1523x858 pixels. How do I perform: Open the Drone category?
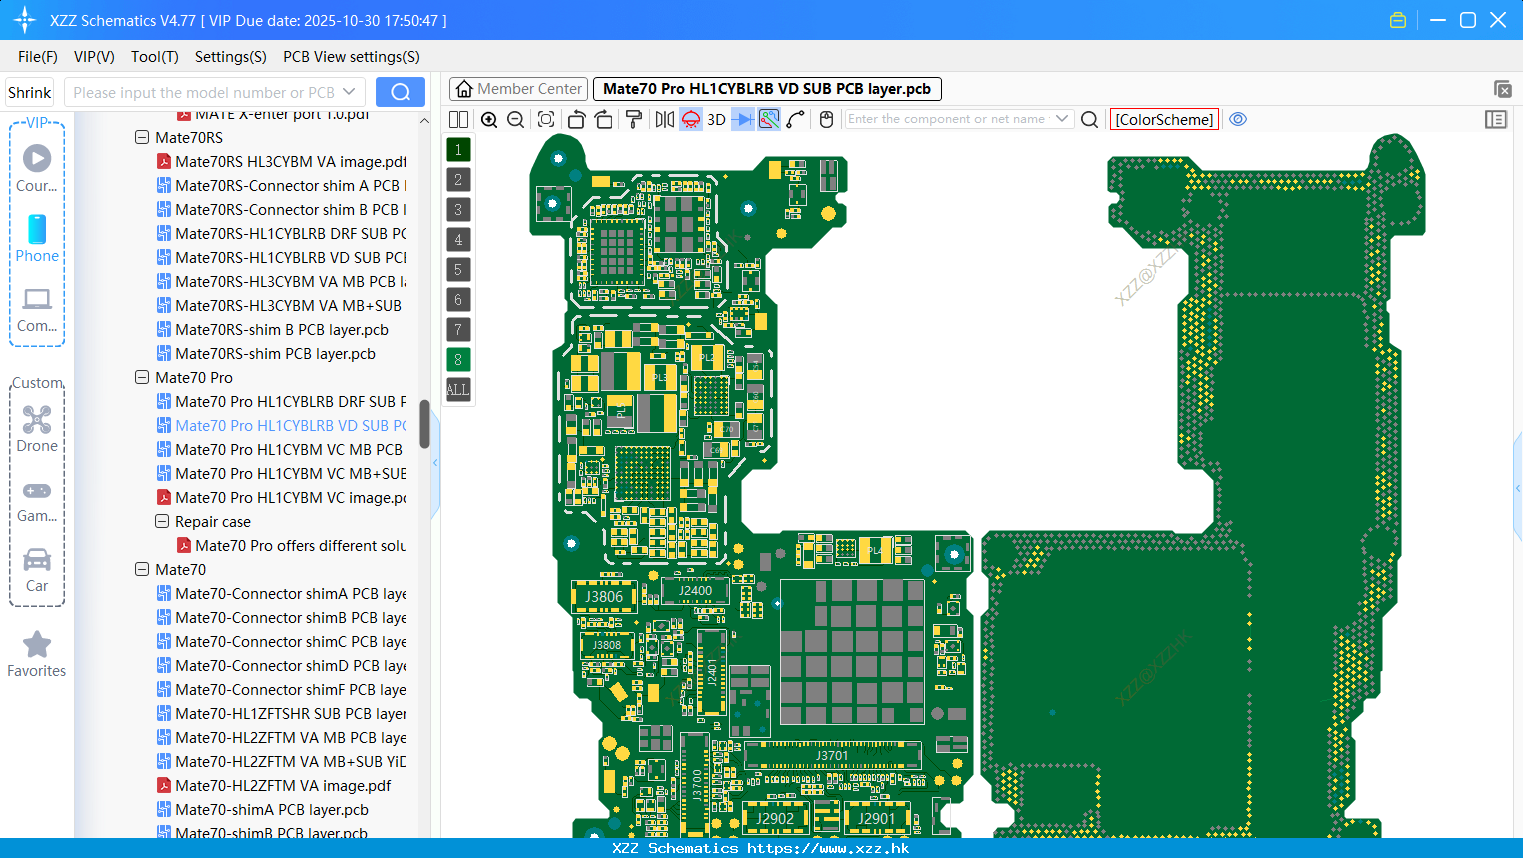click(x=37, y=428)
